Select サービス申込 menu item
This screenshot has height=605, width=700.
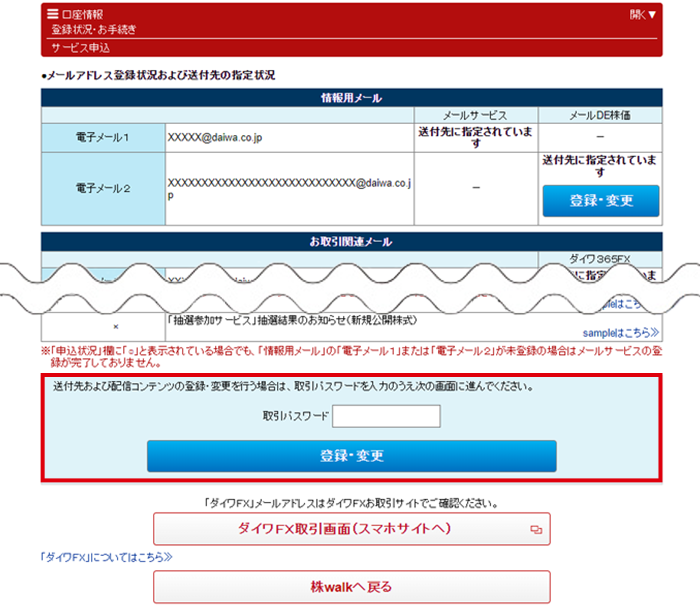pos(80,47)
